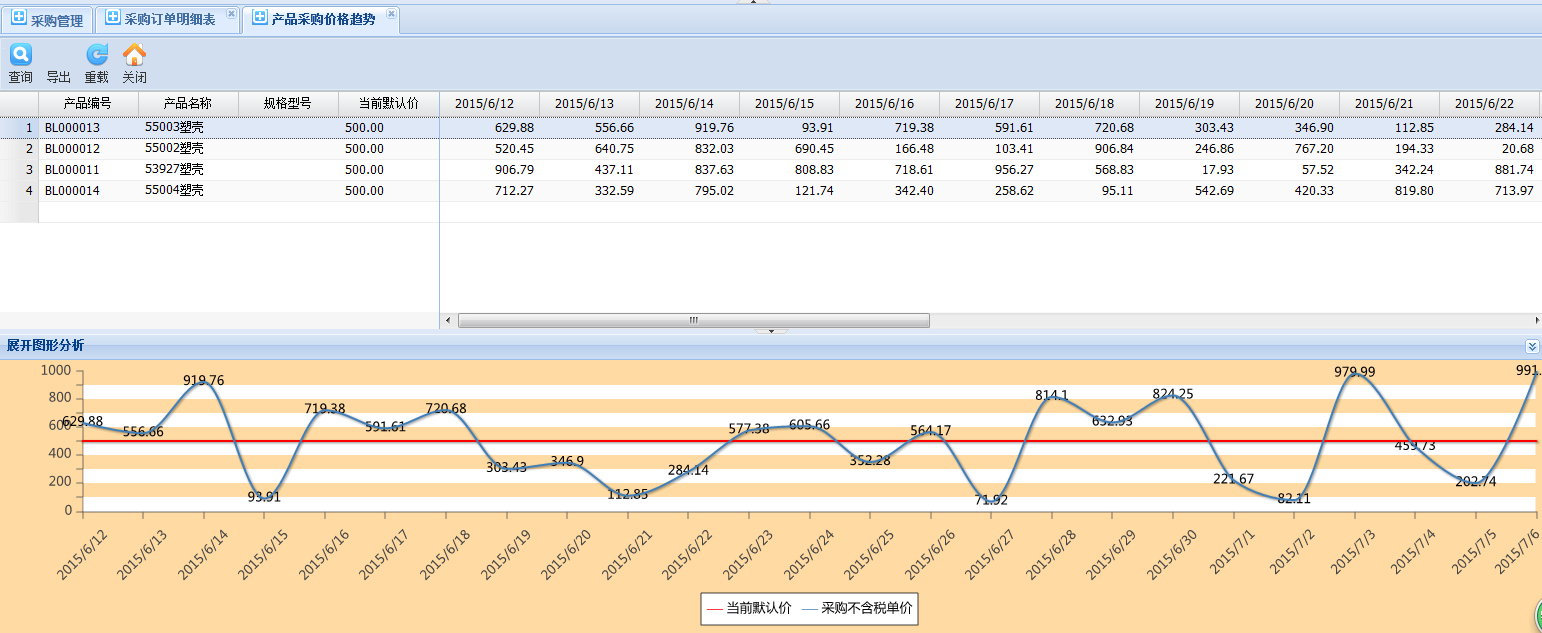Click the 查询 search icon
The image size is (1542, 633).
[20, 55]
